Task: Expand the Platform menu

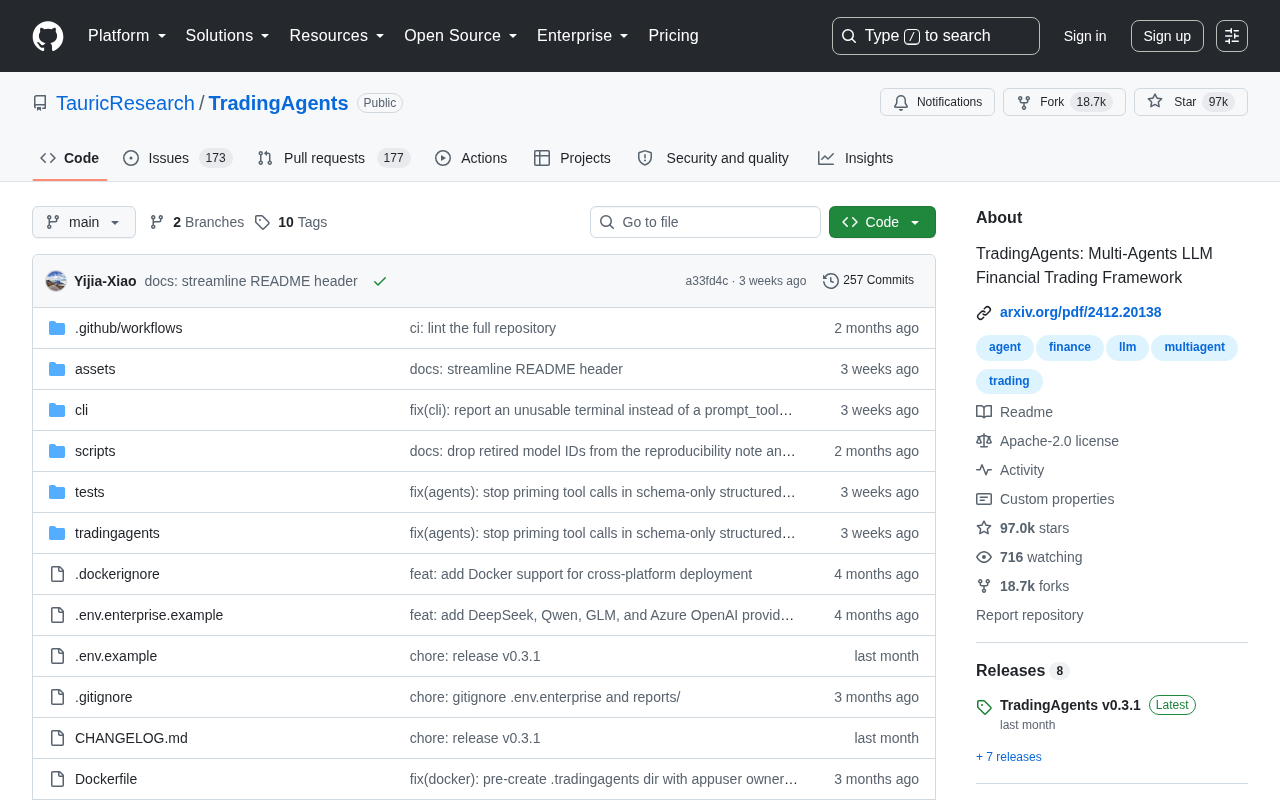Action: 127,36
